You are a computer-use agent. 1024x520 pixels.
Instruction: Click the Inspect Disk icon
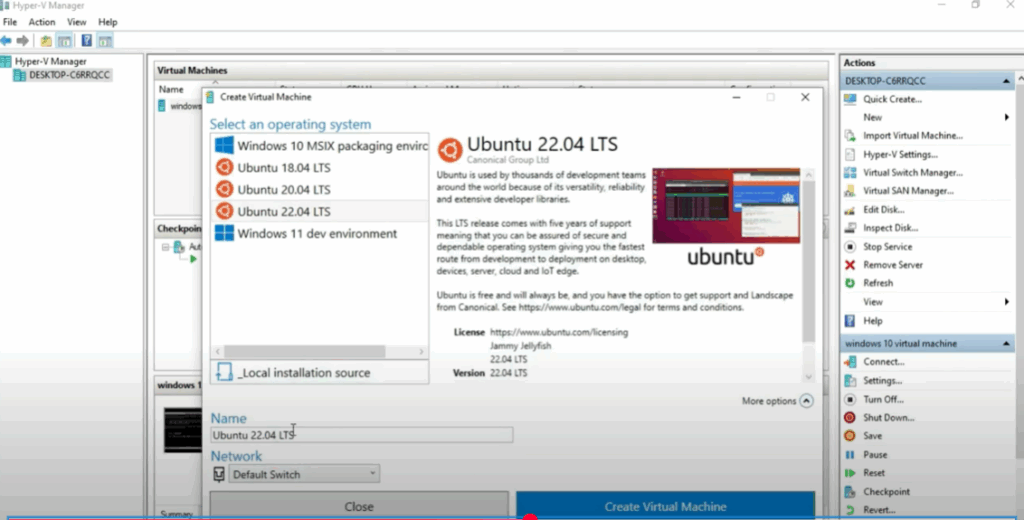(x=850, y=228)
